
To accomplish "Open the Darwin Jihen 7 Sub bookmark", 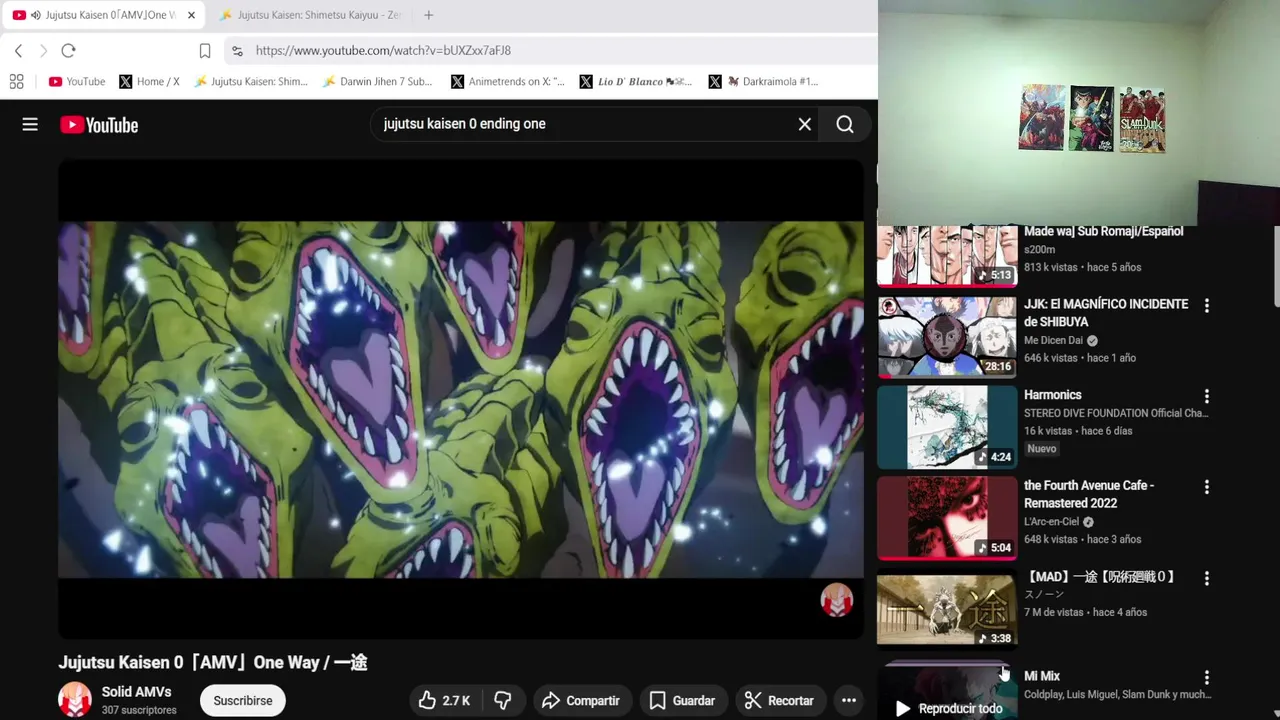I will pos(377,81).
